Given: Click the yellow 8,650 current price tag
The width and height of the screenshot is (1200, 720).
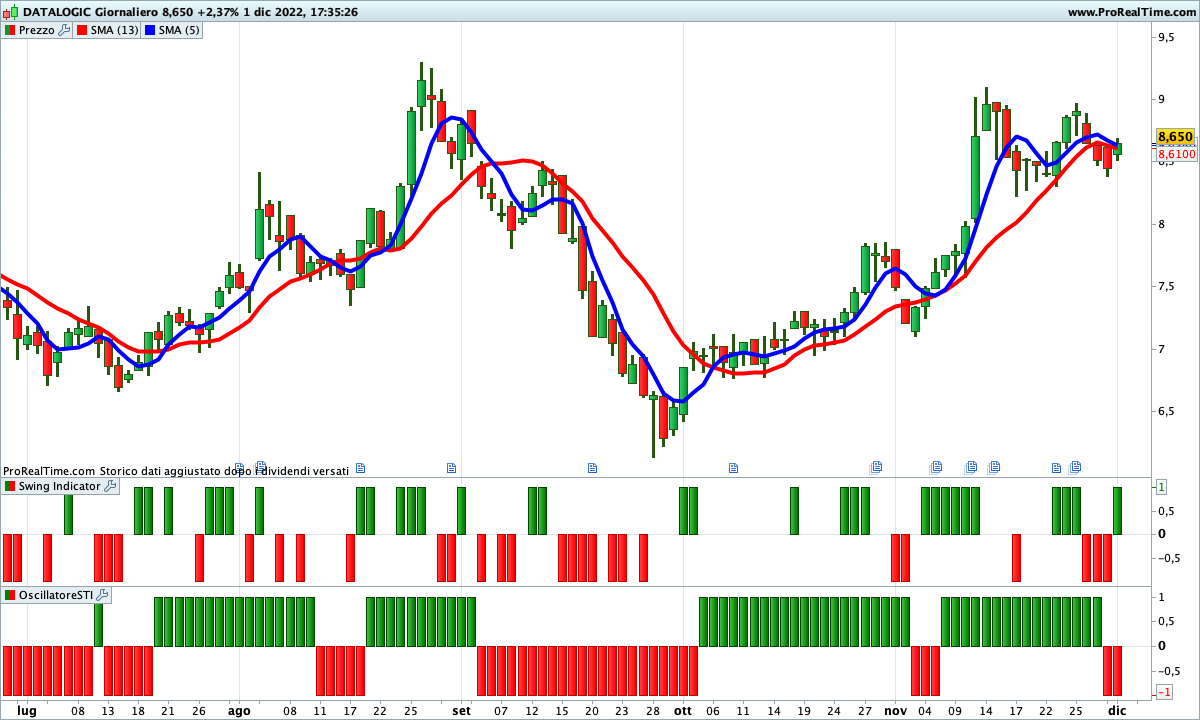Looking at the screenshot, I should [1175, 136].
